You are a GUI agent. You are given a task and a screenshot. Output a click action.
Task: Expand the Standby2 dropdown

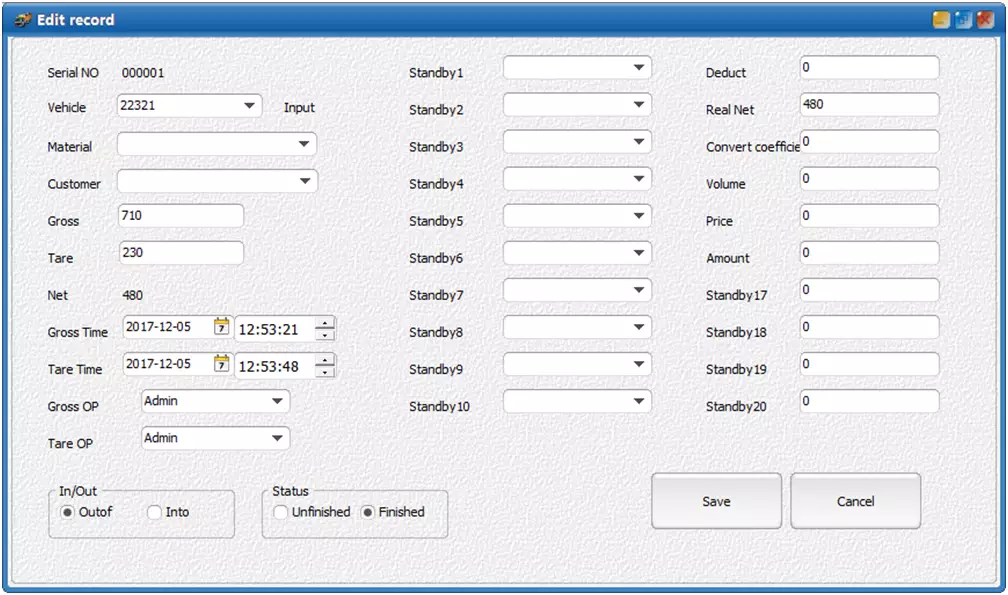coord(577,105)
